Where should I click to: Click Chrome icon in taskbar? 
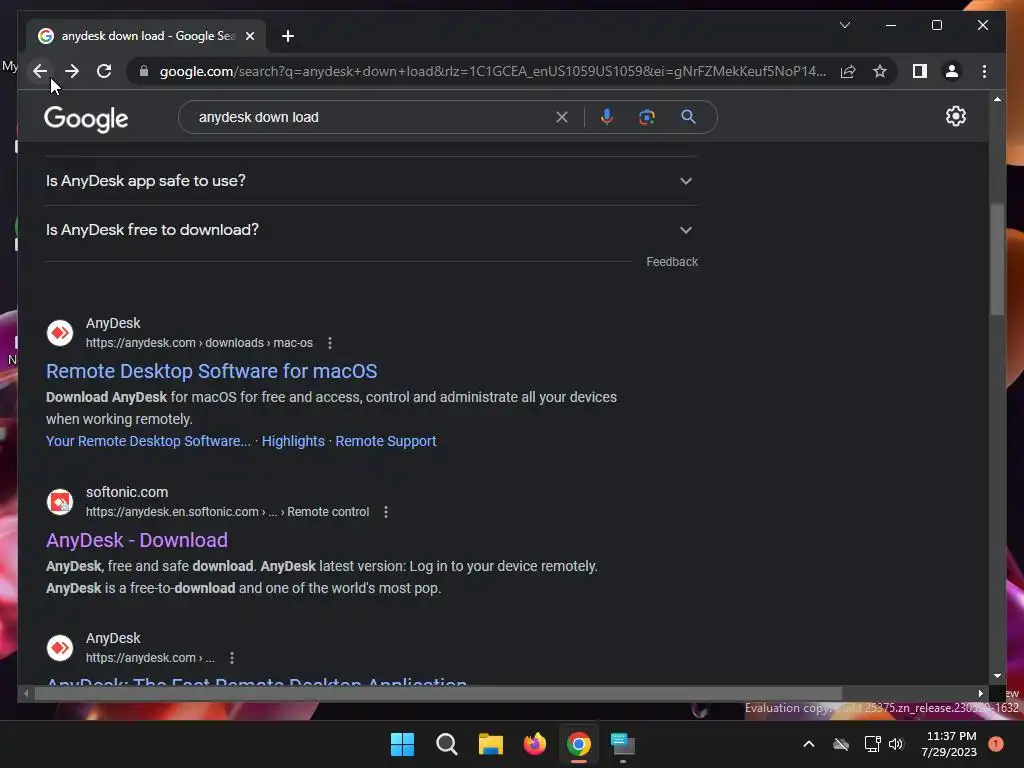tap(579, 744)
